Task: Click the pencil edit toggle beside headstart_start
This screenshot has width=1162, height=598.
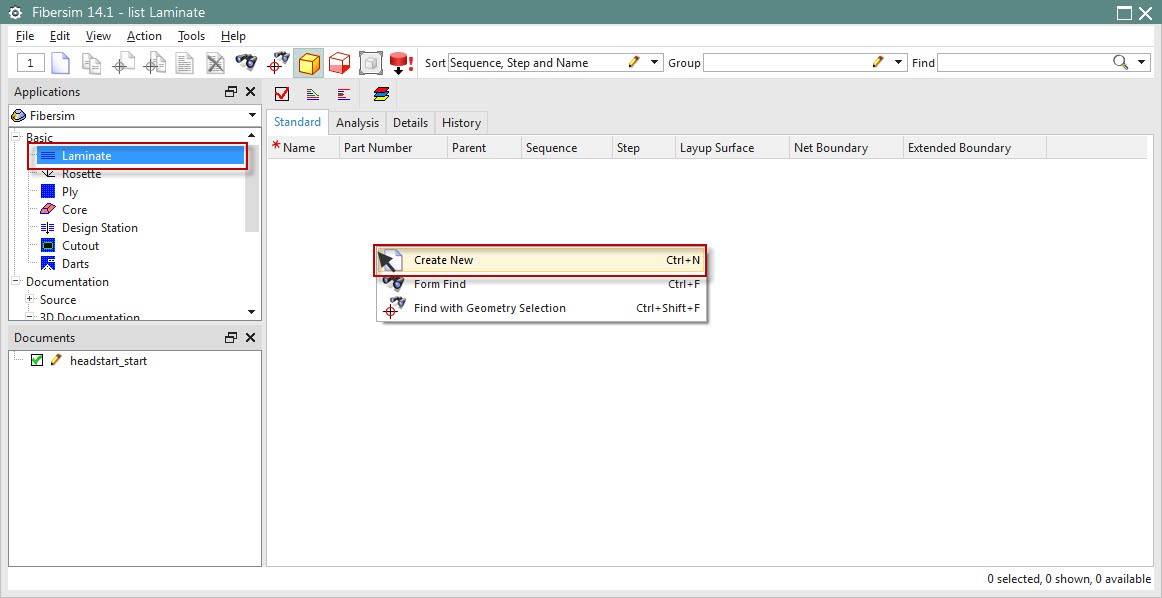Action: [54, 360]
